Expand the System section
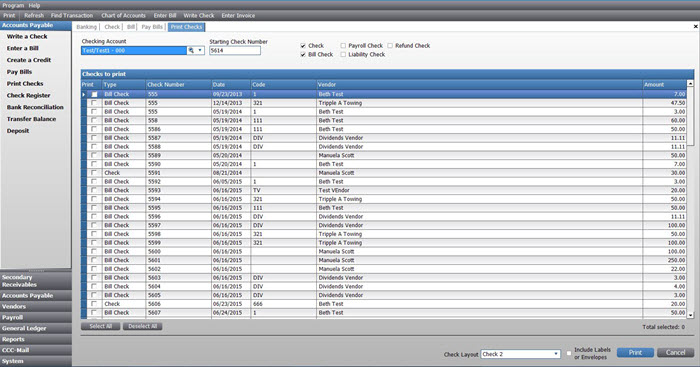700x367 pixels. pos(36,361)
